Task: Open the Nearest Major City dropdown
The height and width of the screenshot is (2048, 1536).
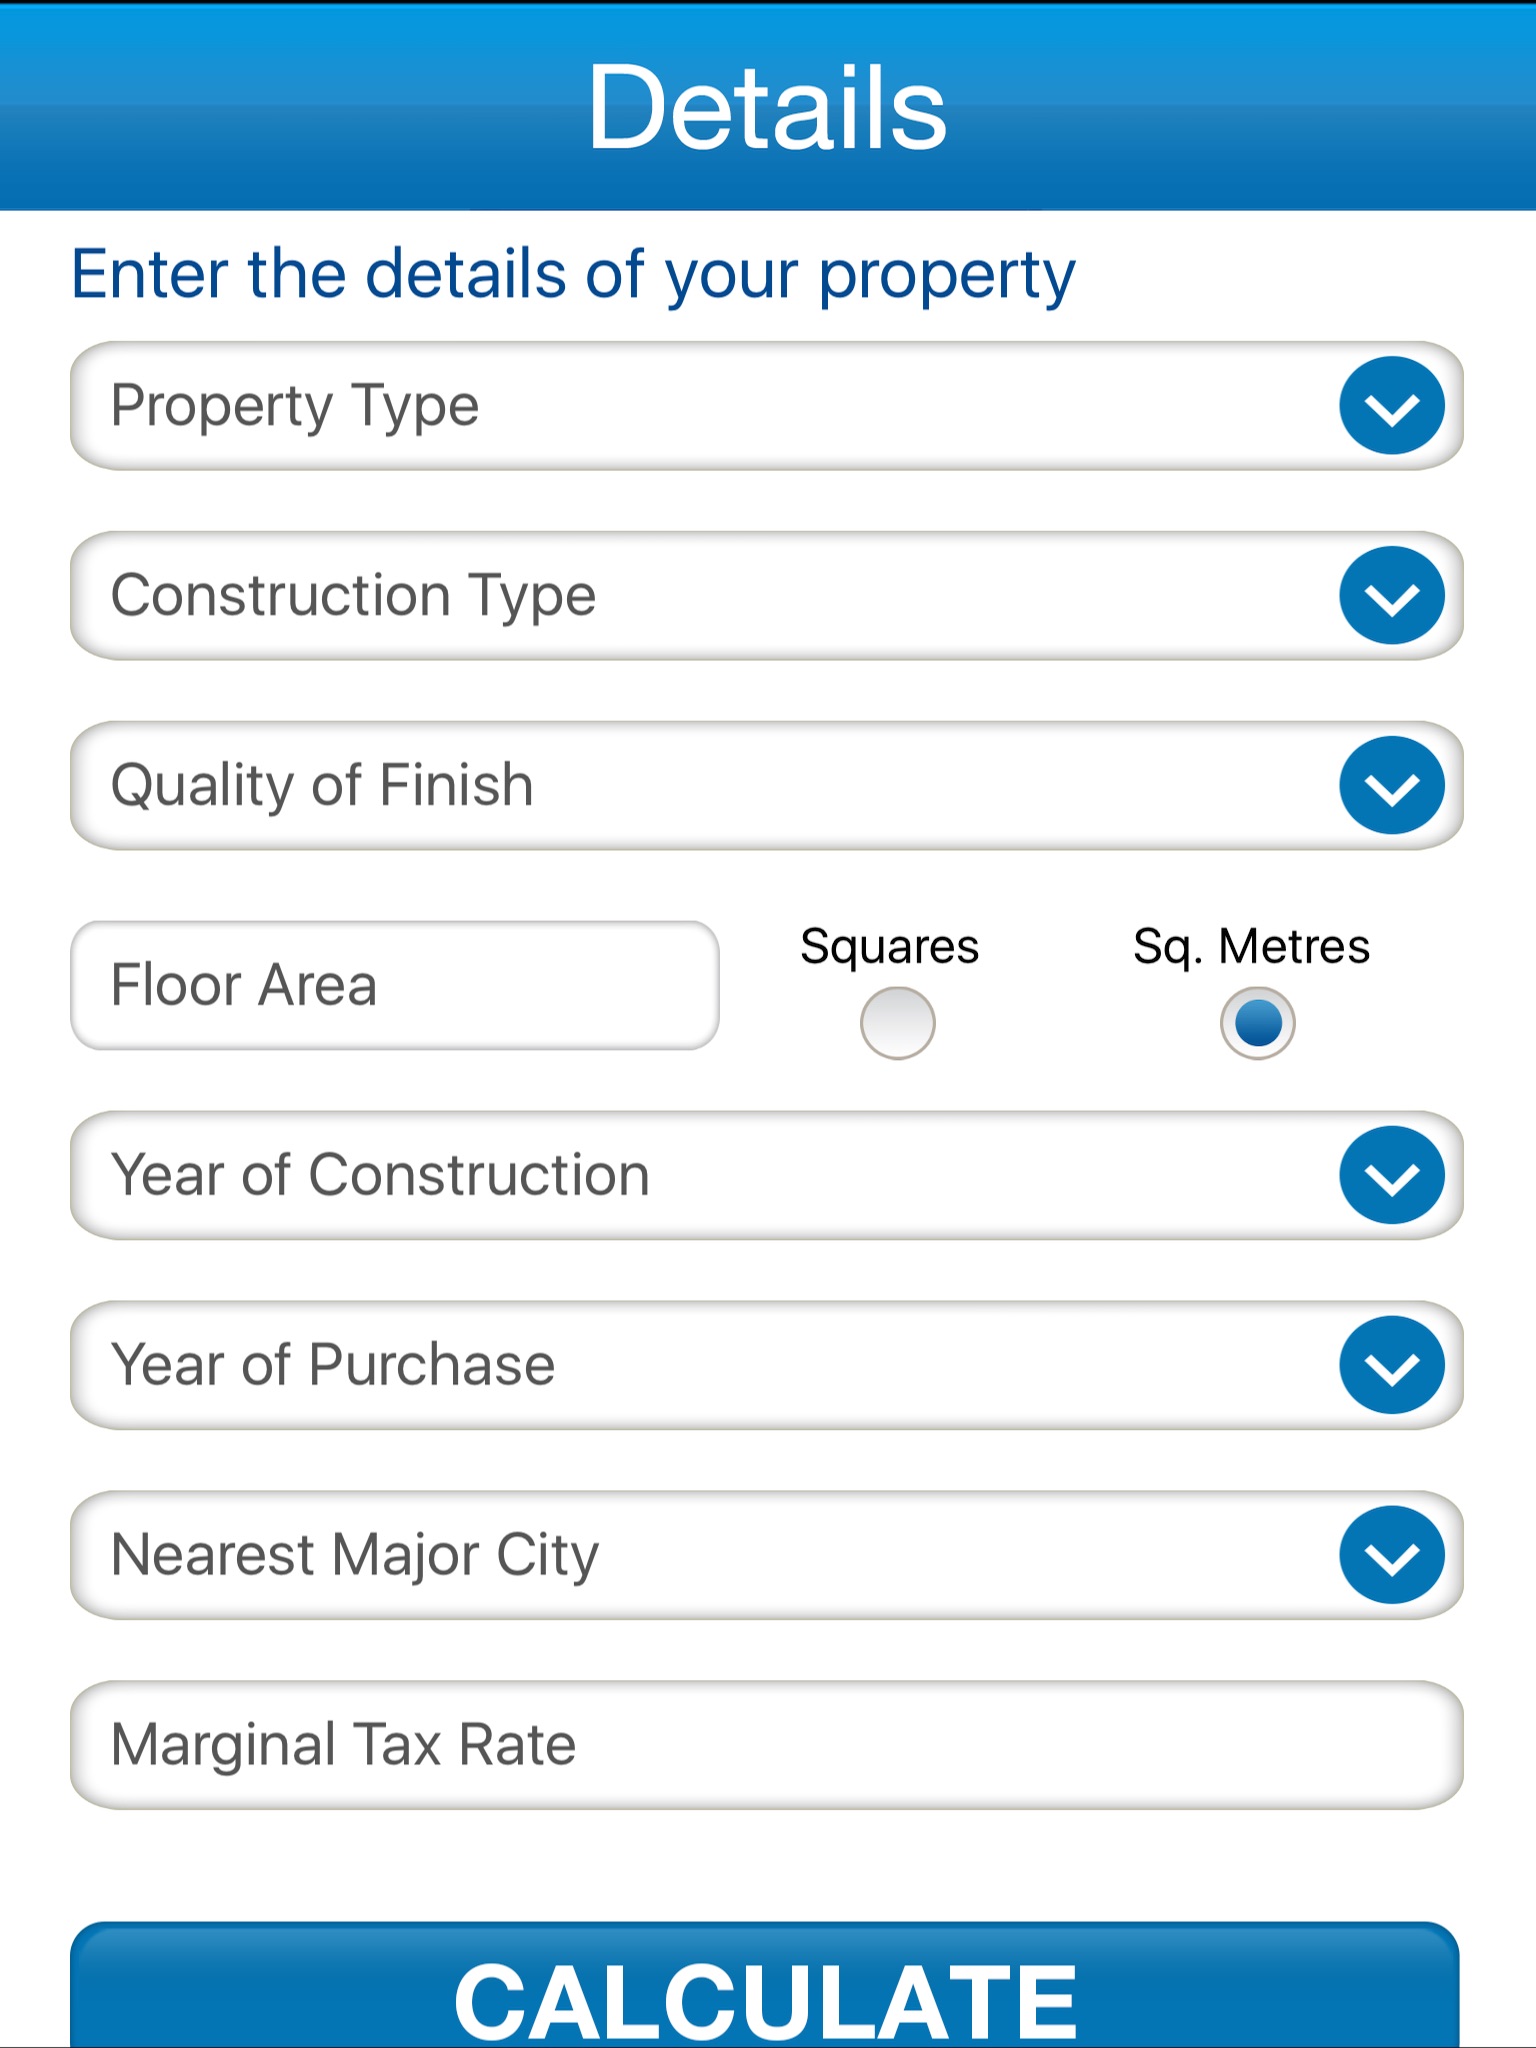Action: point(700,1555)
